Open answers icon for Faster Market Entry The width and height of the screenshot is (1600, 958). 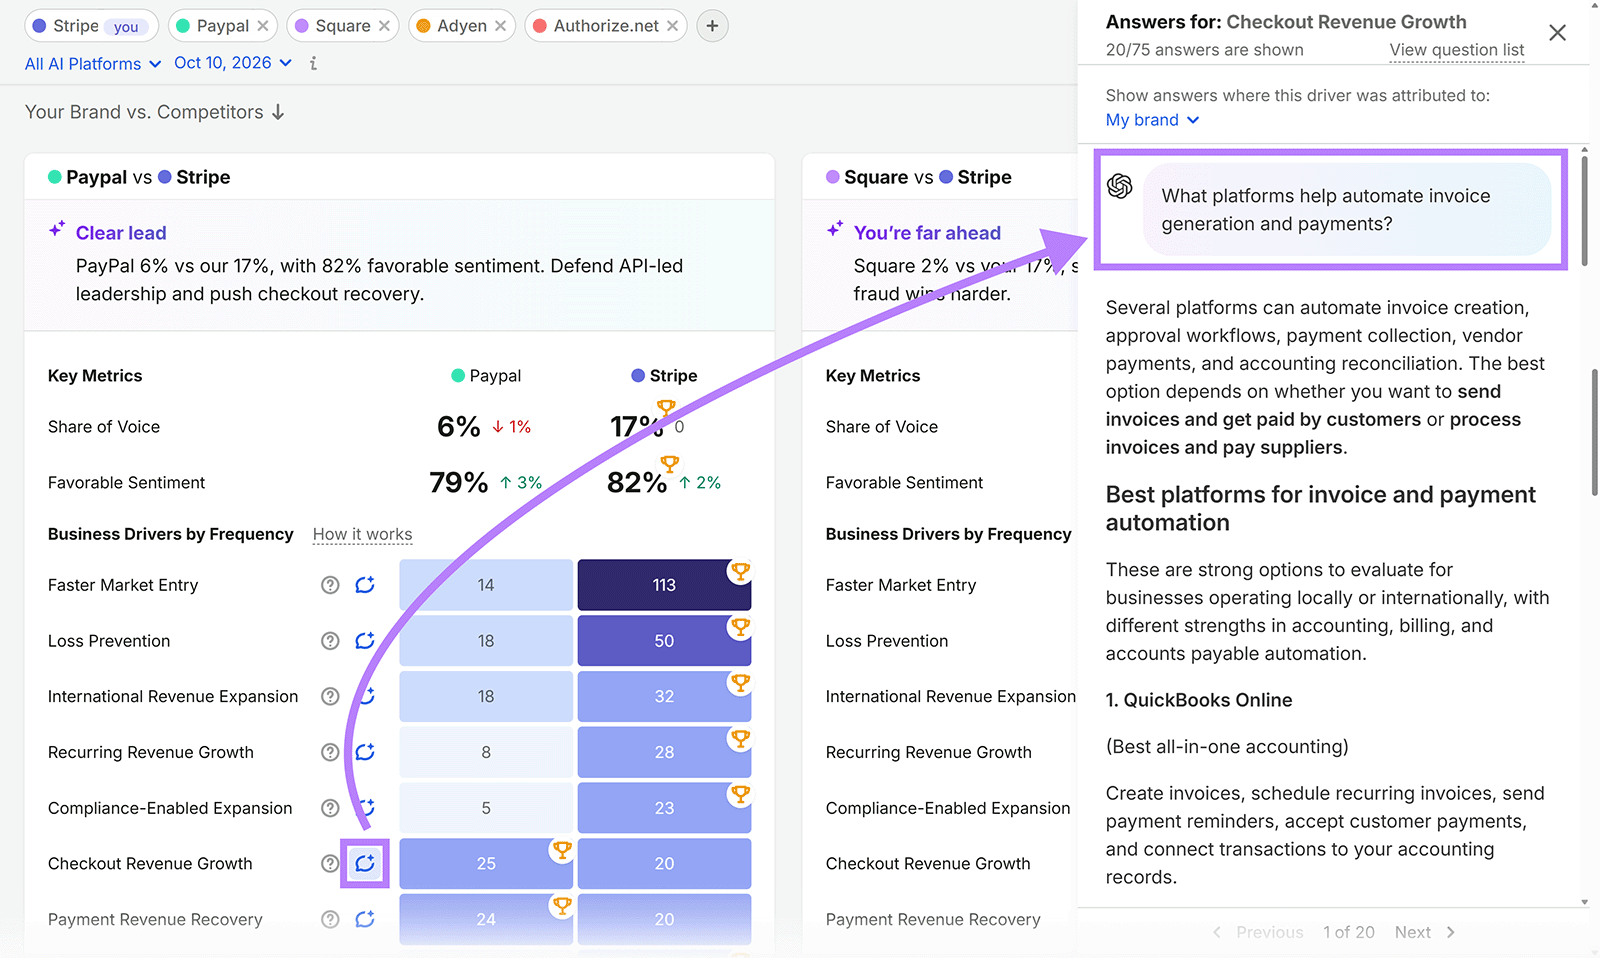point(365,585)
